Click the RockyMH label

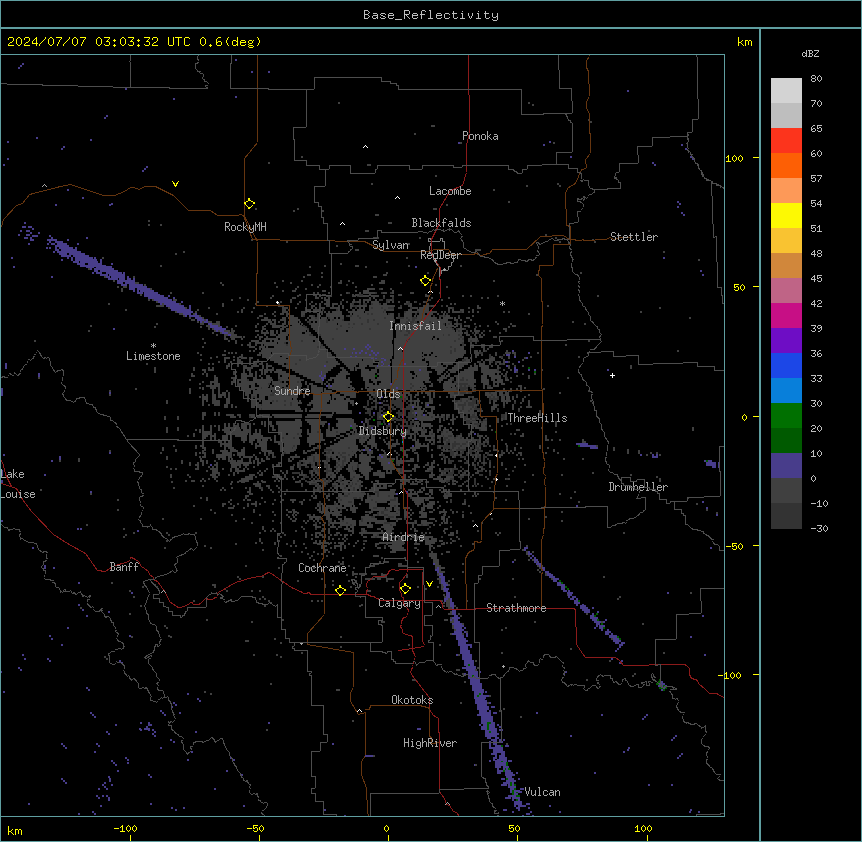click(x=245, y=227)
